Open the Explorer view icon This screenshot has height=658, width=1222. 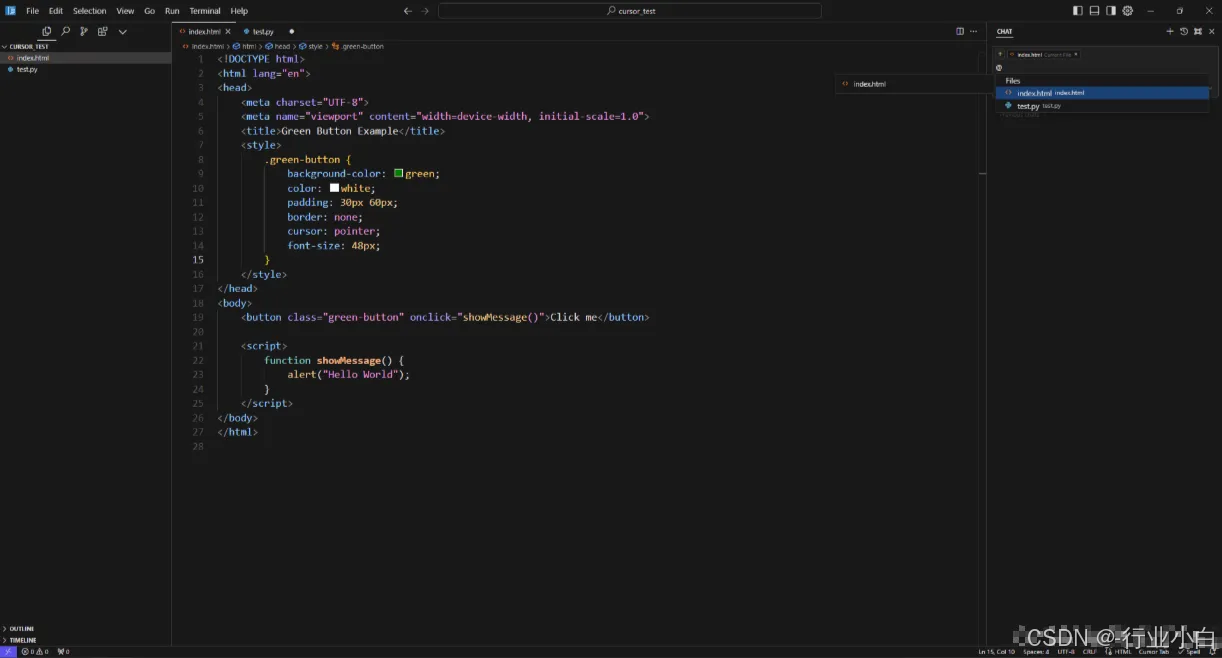coord(46,32)
